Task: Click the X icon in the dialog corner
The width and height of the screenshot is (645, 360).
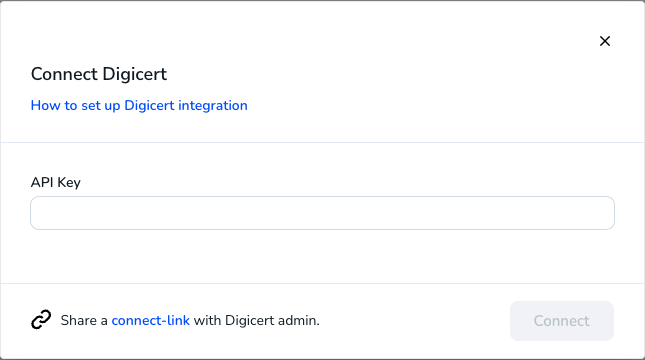Action: coord(605,41)
